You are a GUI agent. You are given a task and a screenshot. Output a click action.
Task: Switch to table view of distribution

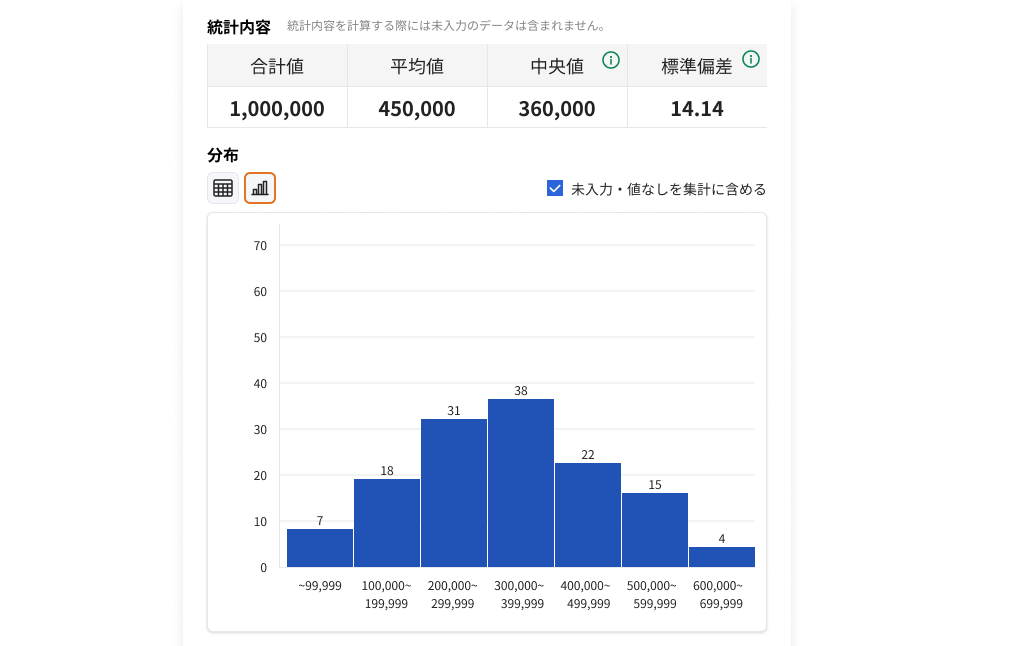pyautogui.click(x=222, y=187)
